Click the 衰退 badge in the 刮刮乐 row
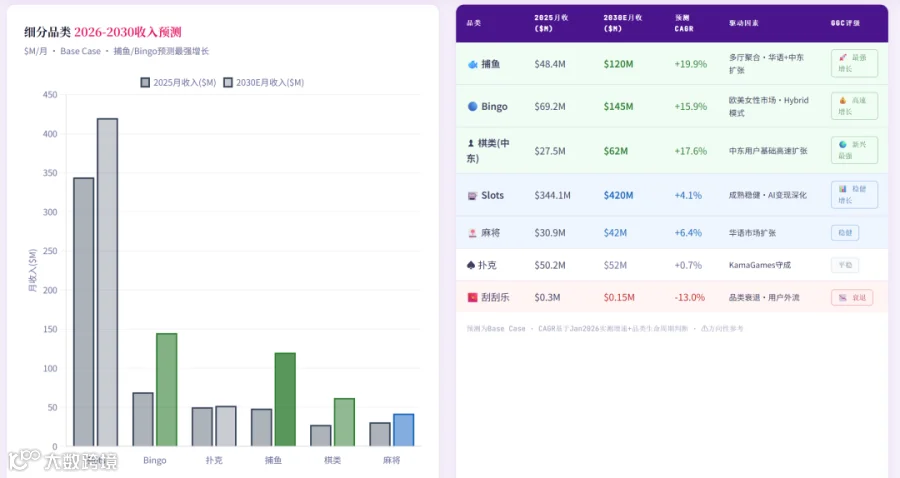The image size is (900, 478). click(x=852, y=297)
